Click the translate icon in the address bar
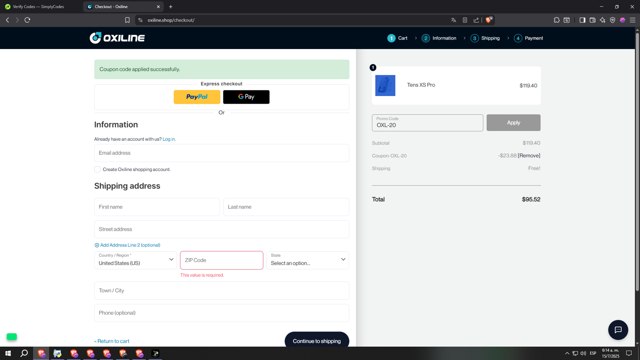640x360 pixels. (453, 20)
